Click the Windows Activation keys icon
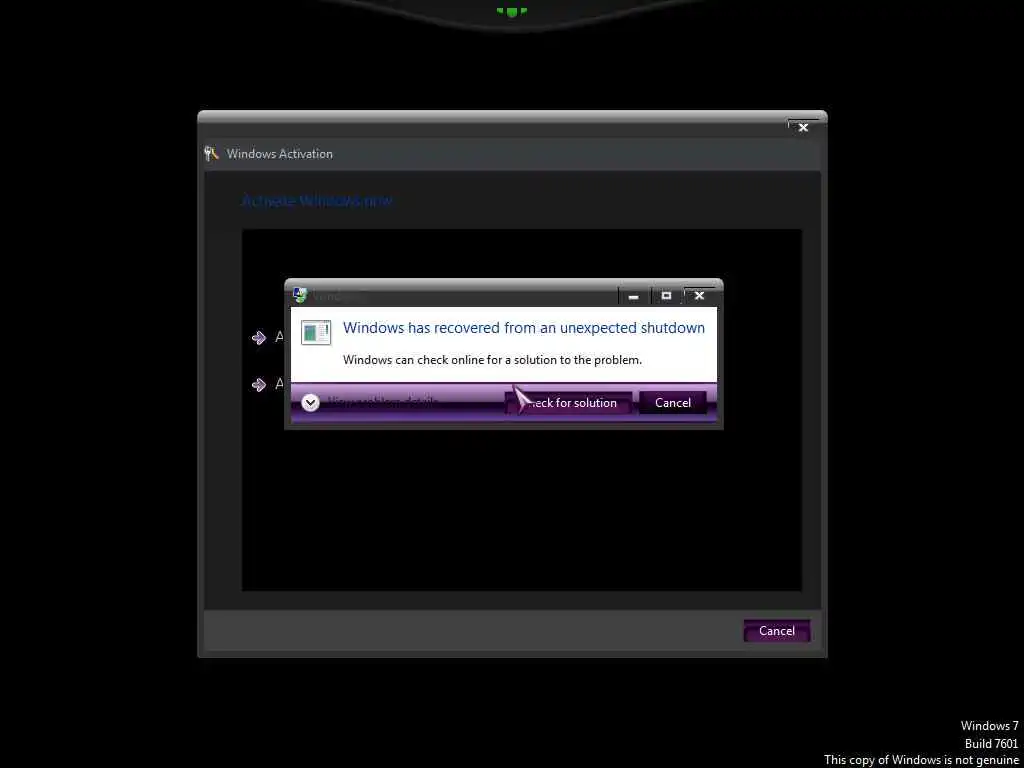This screenshot has width=1024, height=768. pos(212,153)
